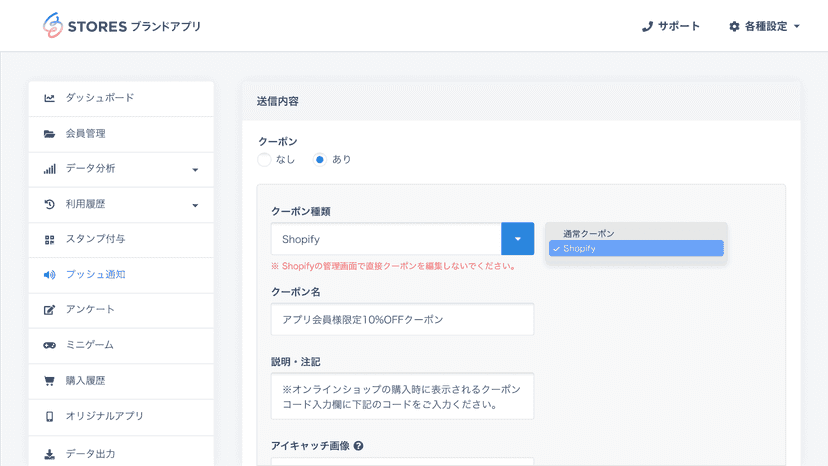Click the red Shopify warning note
This screenshot has height=466, width=828.
pyautogui.click(x=393, y=266)
